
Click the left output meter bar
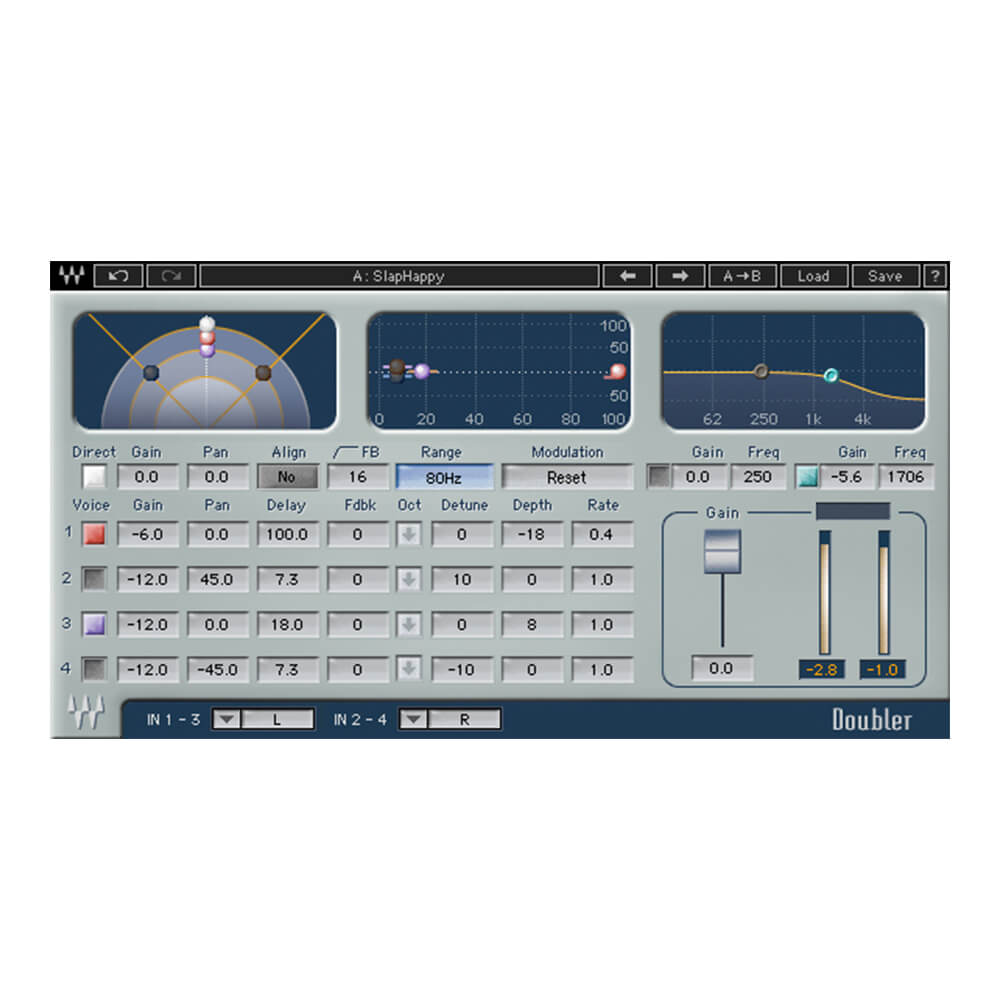[x=825, y=592]
